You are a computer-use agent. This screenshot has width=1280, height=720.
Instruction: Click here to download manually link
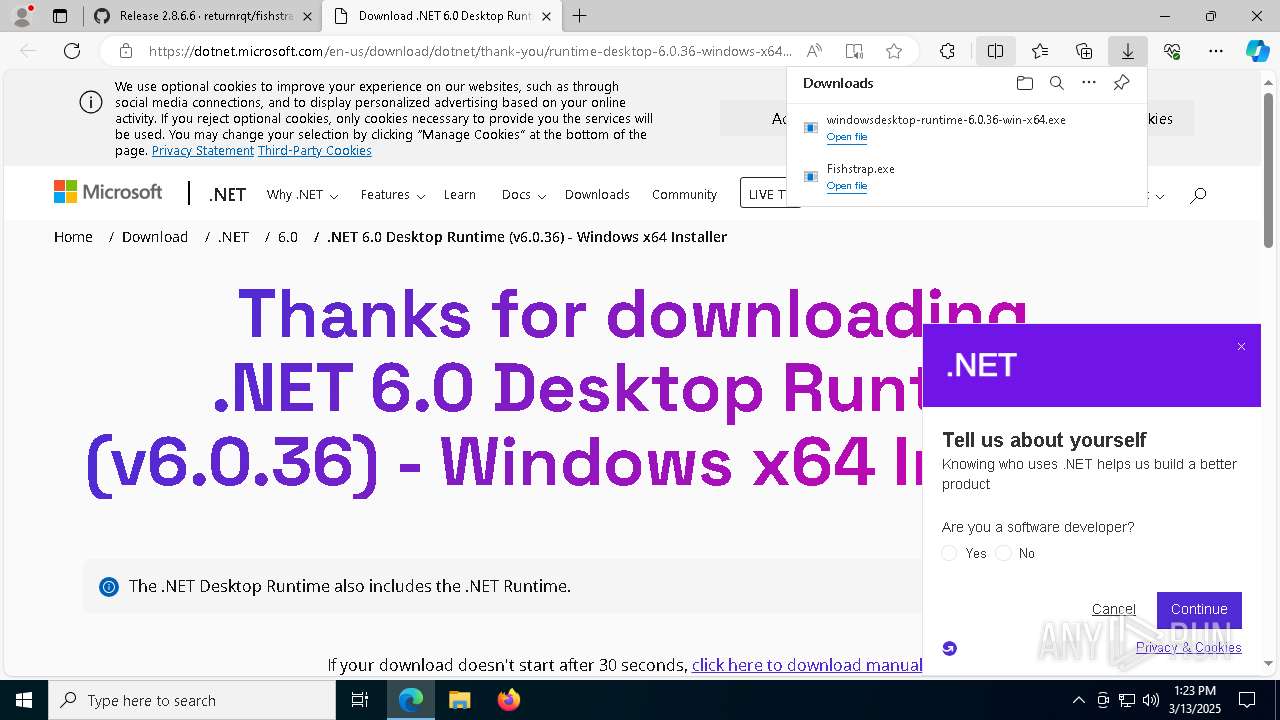[x=807, y=665]
